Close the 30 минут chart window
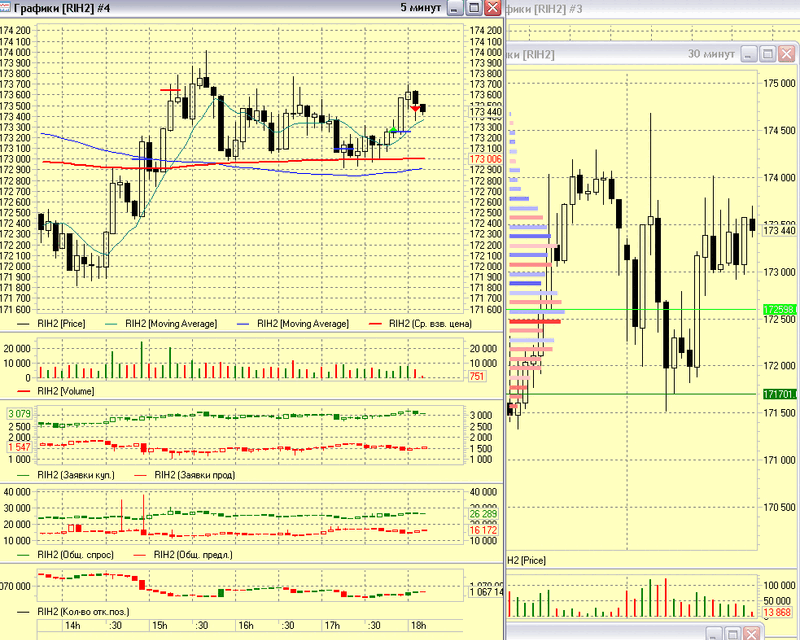 click(x=786, y=54)
